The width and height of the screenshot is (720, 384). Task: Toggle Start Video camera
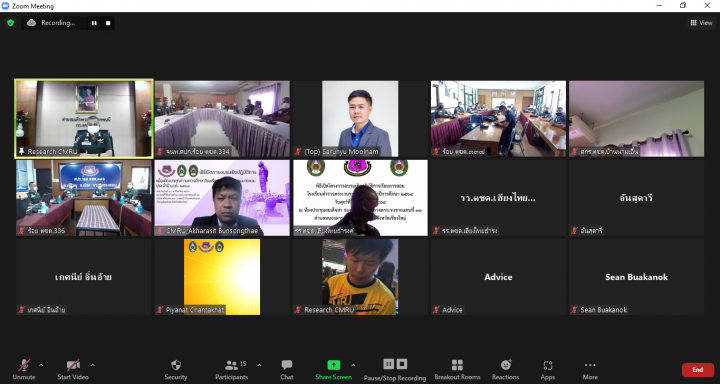pyautogui.click(x=73, y=370)
